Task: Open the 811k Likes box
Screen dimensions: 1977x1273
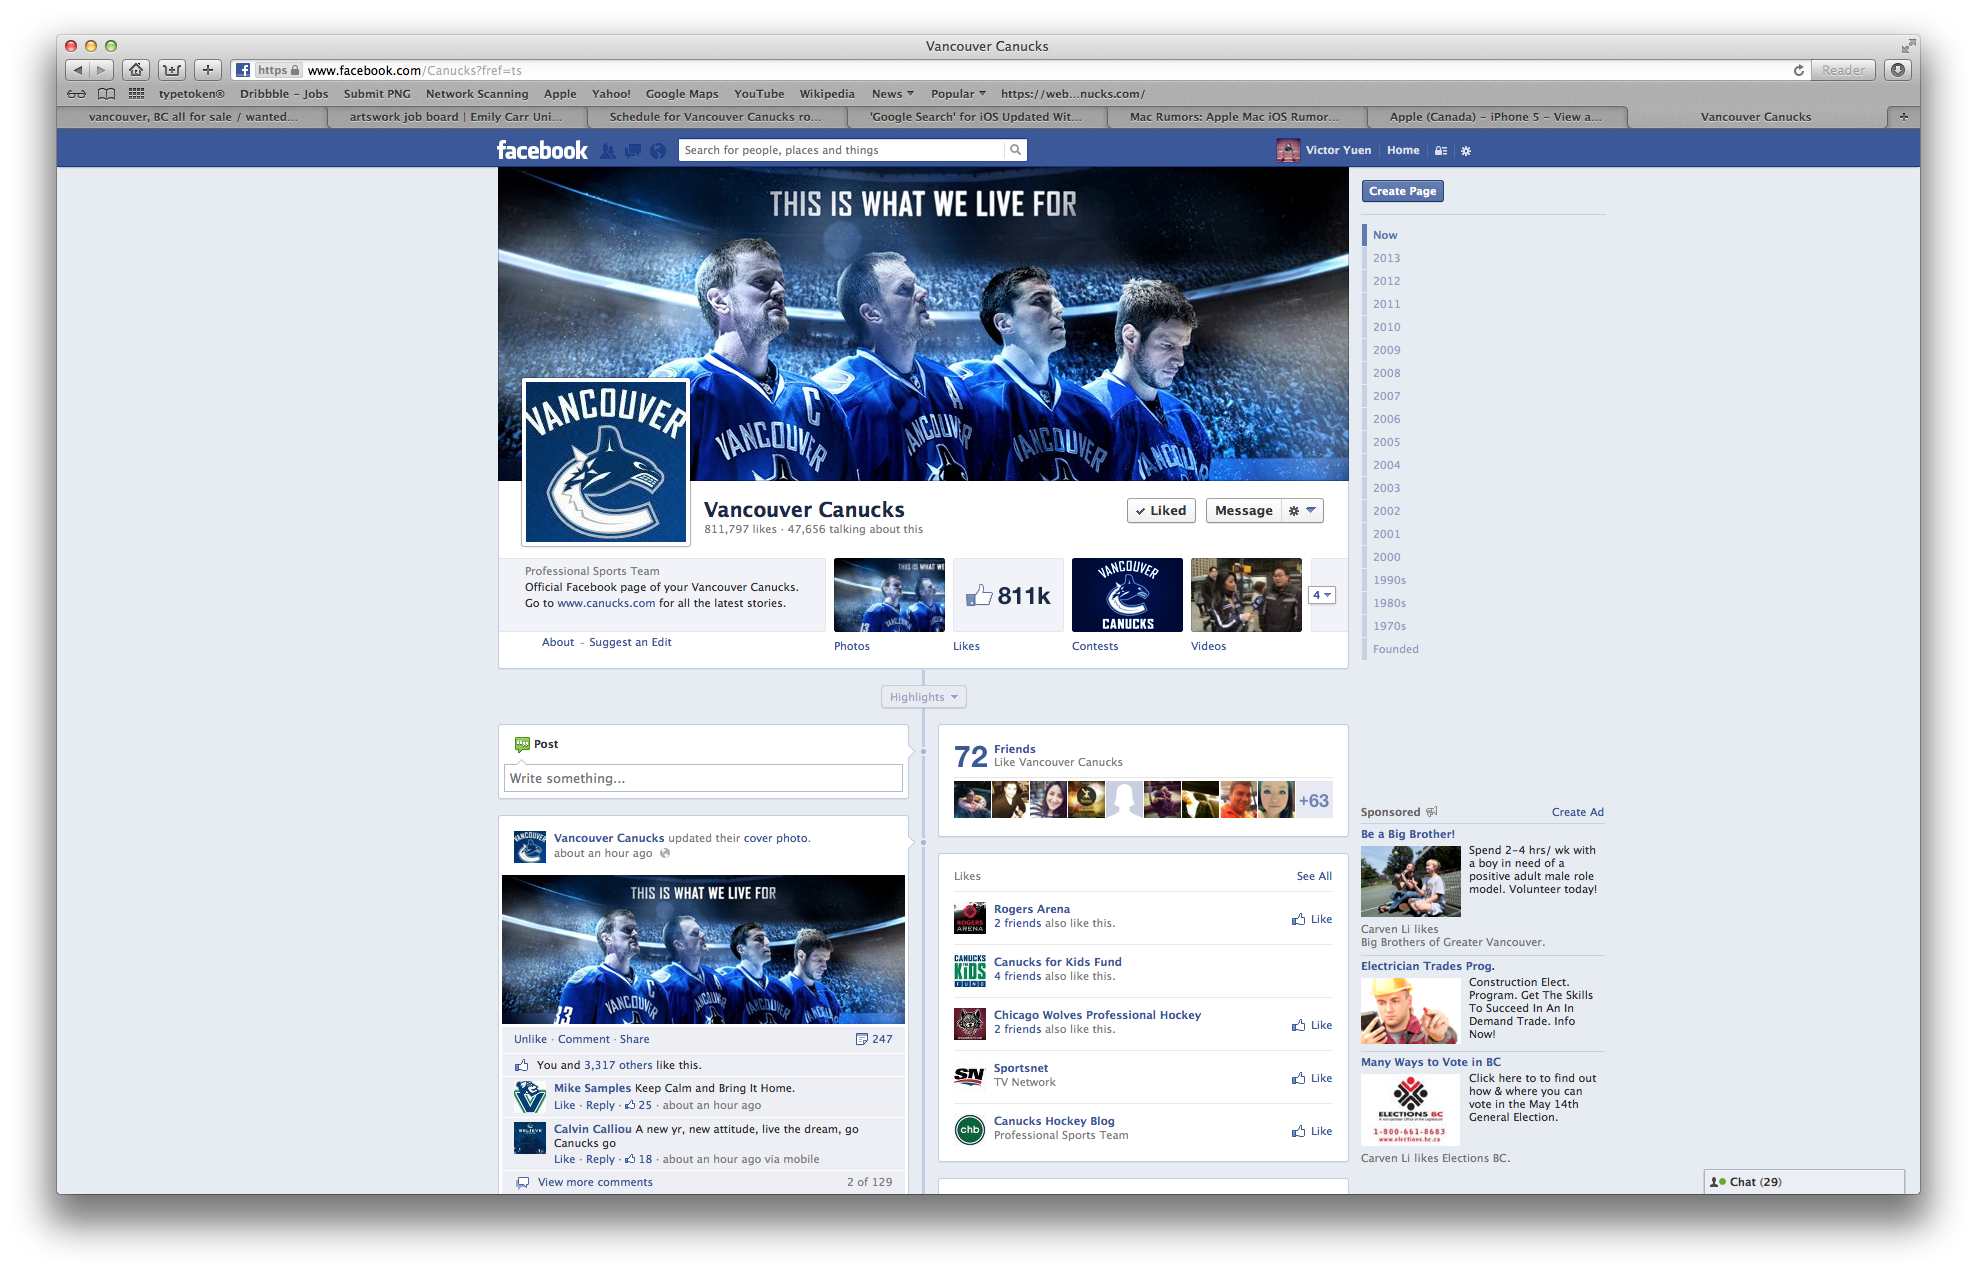Action: click(x=1008, y=595)
